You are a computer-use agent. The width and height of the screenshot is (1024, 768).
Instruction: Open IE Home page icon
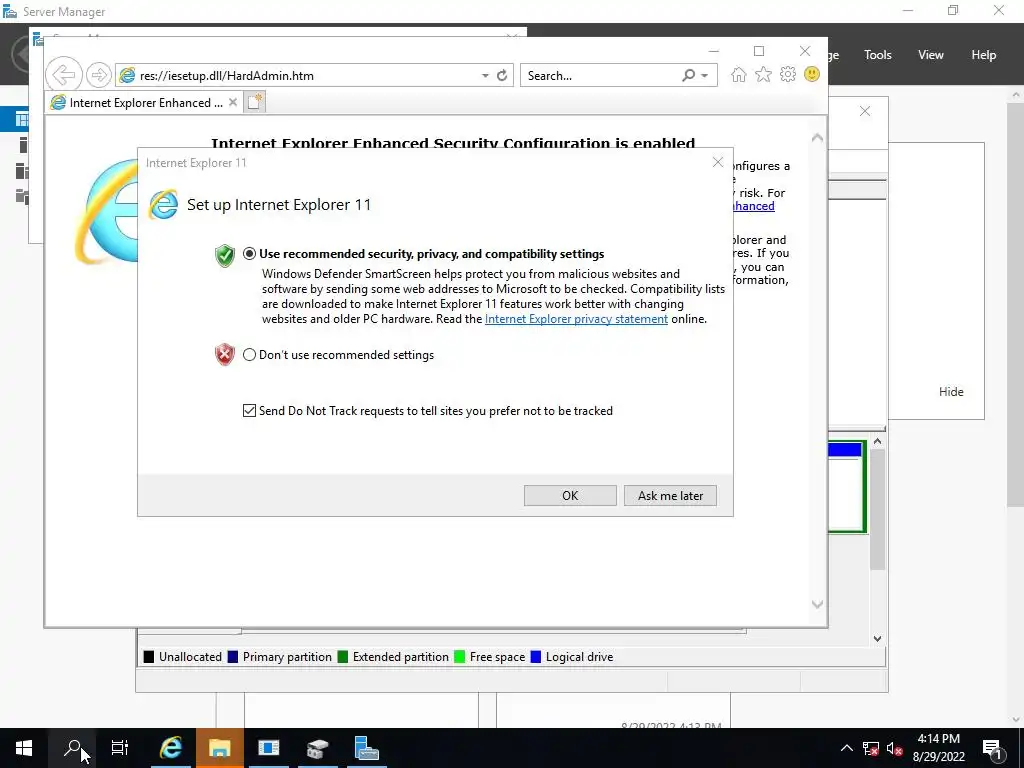coord(739,74)
